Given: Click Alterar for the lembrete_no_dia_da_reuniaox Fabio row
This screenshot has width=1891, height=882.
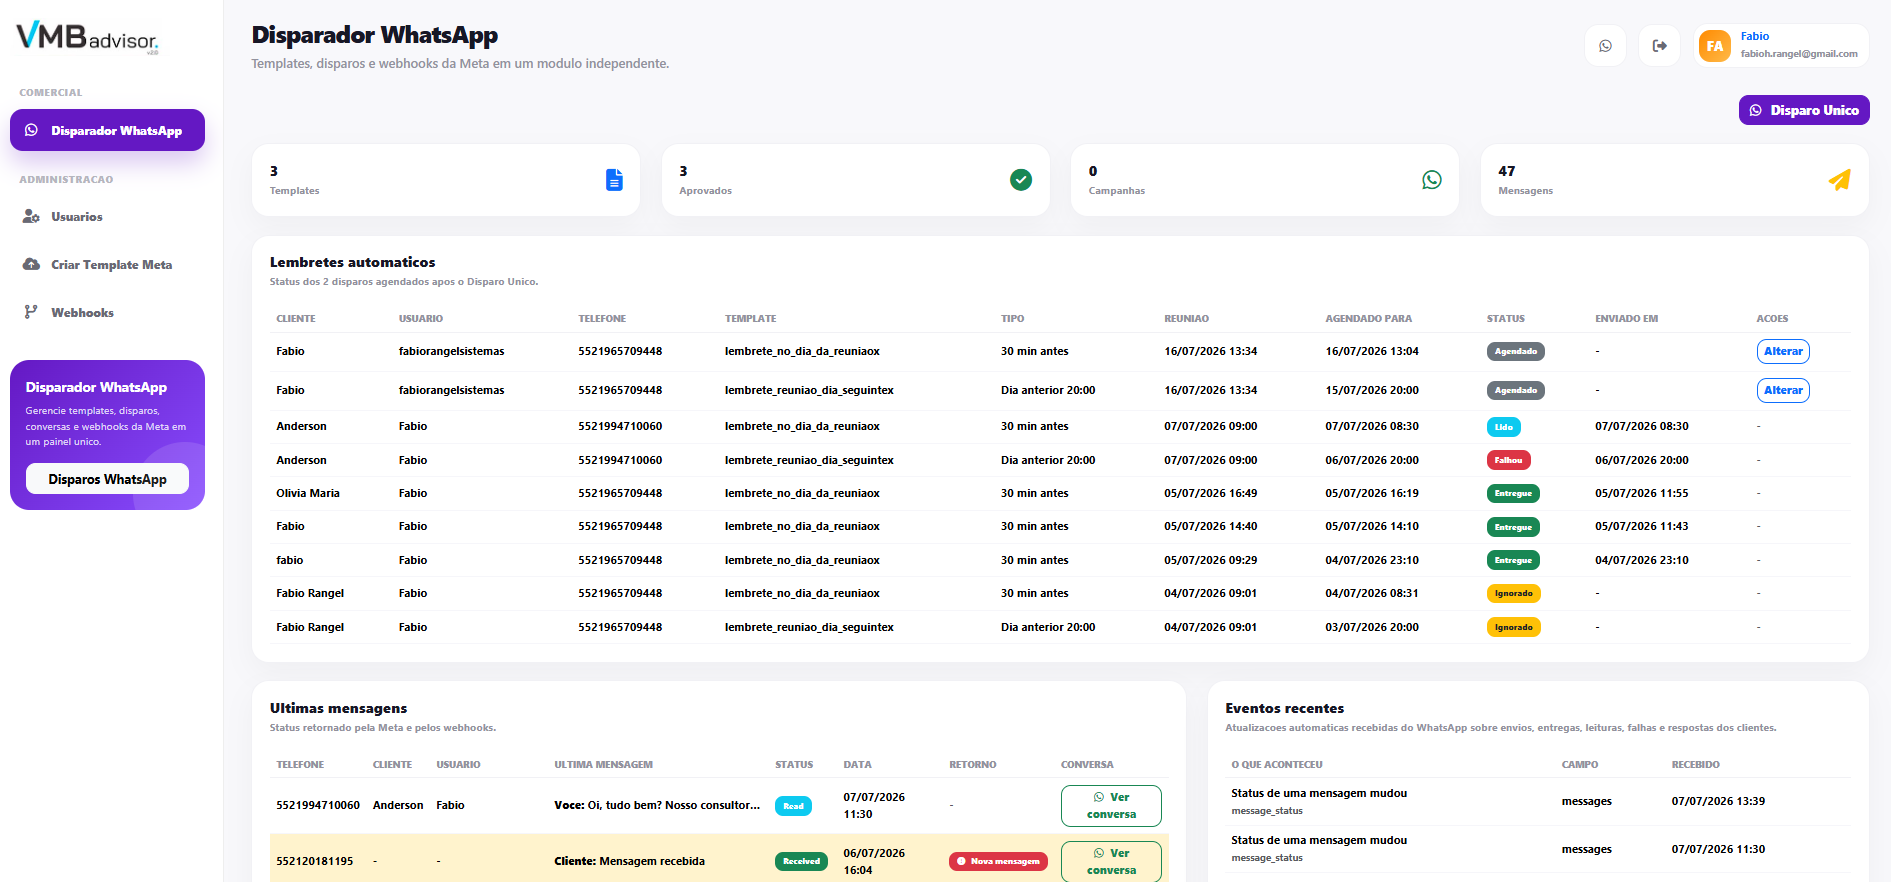Looking at the screenshot, I should click(x=1783, y=351).
